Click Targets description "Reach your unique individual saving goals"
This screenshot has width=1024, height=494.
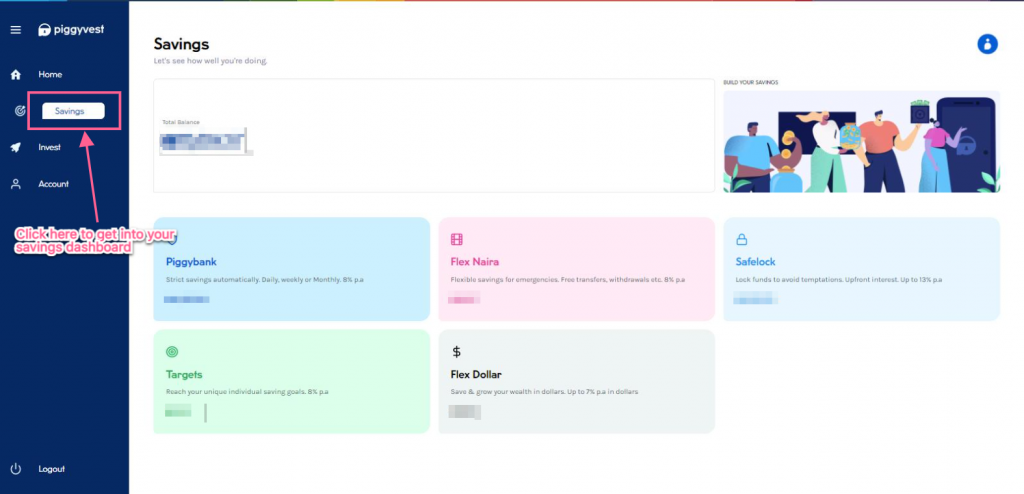(x=248, y=392)
